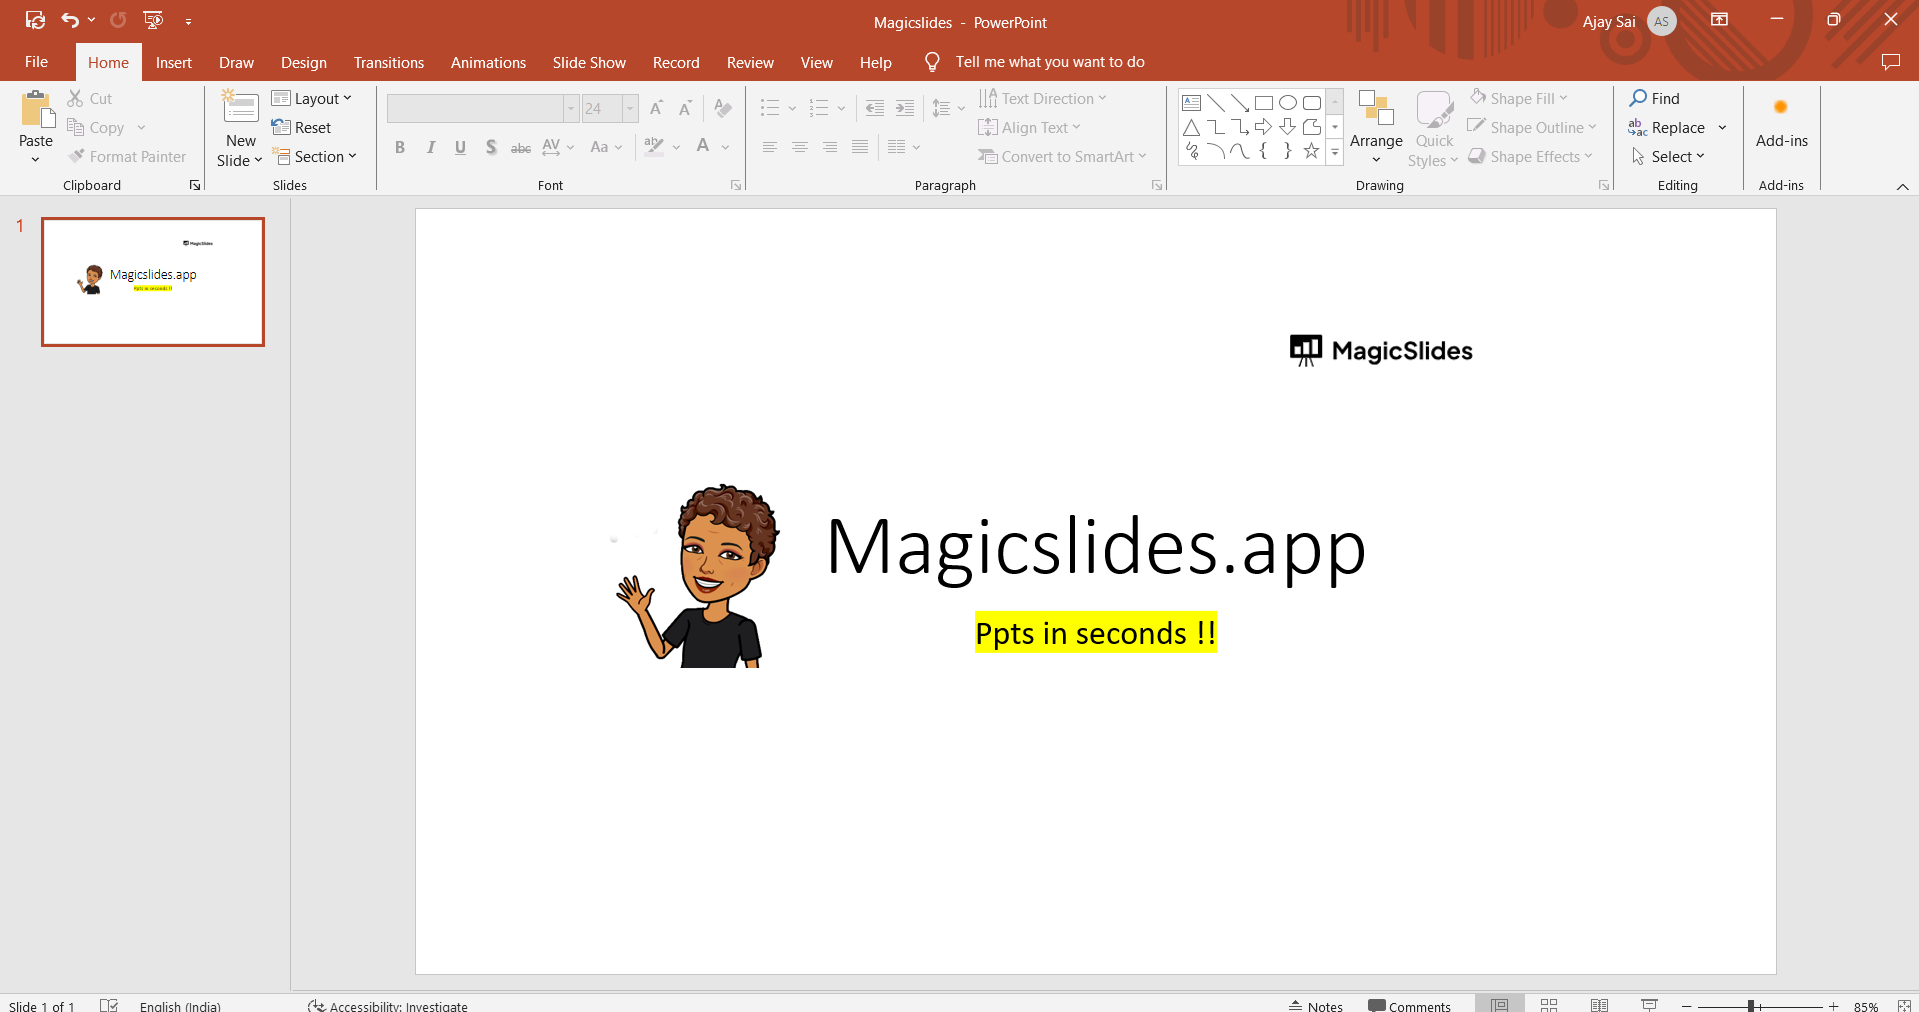
Task: Open the Insert ribbon tab
Action: [x=173, y=62]
